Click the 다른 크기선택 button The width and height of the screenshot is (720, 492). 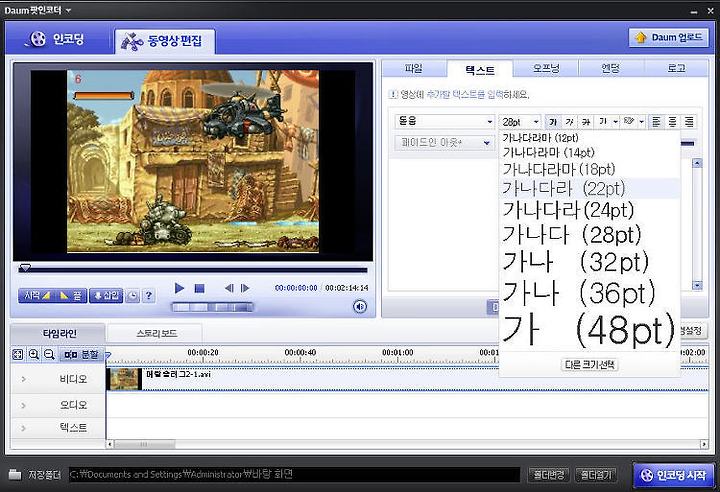(x=590, y=365)
